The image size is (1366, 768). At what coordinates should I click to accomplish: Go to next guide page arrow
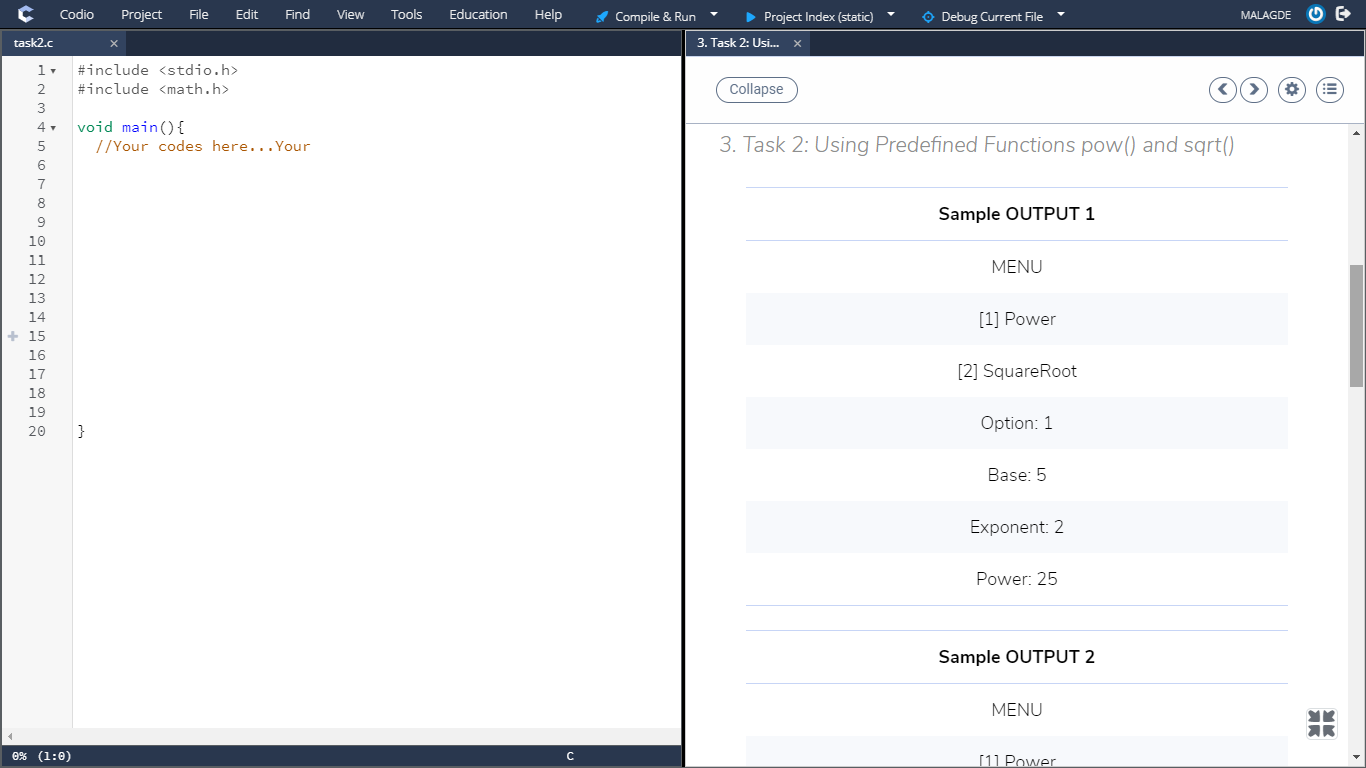coord(1254,89)
